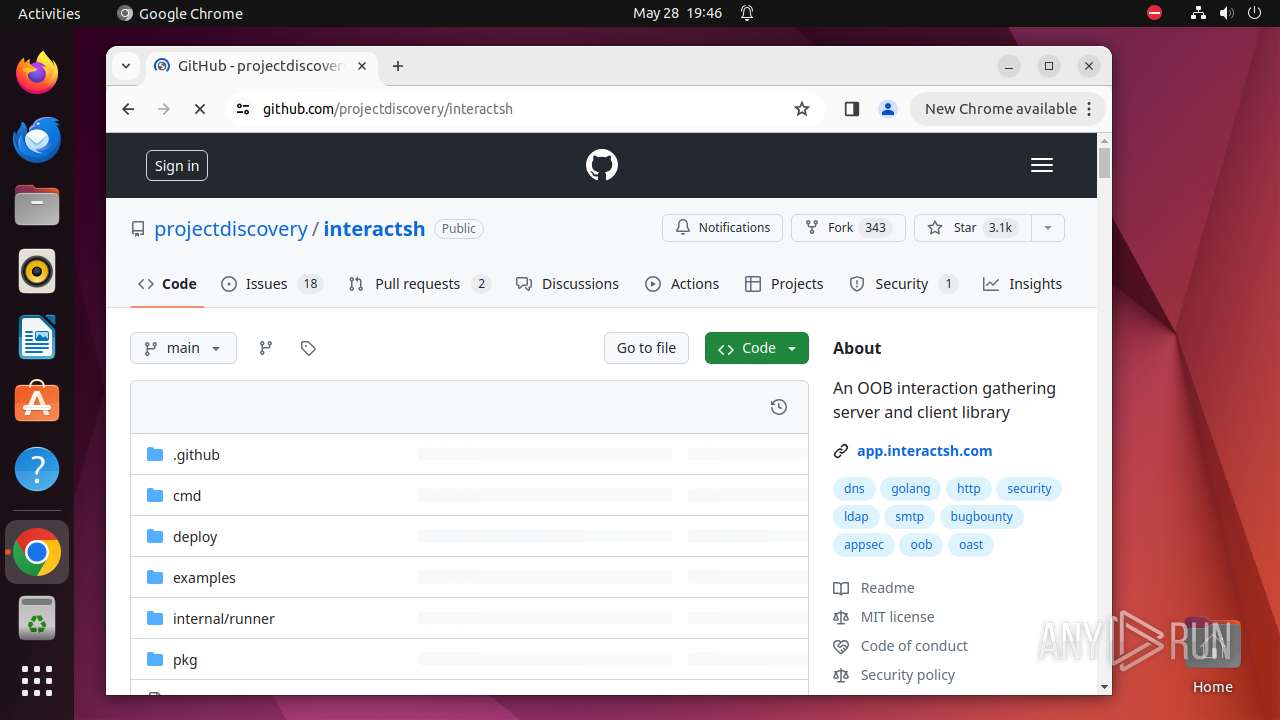
Task: Open the internal/runner folder
Action: tap(223, 619)
